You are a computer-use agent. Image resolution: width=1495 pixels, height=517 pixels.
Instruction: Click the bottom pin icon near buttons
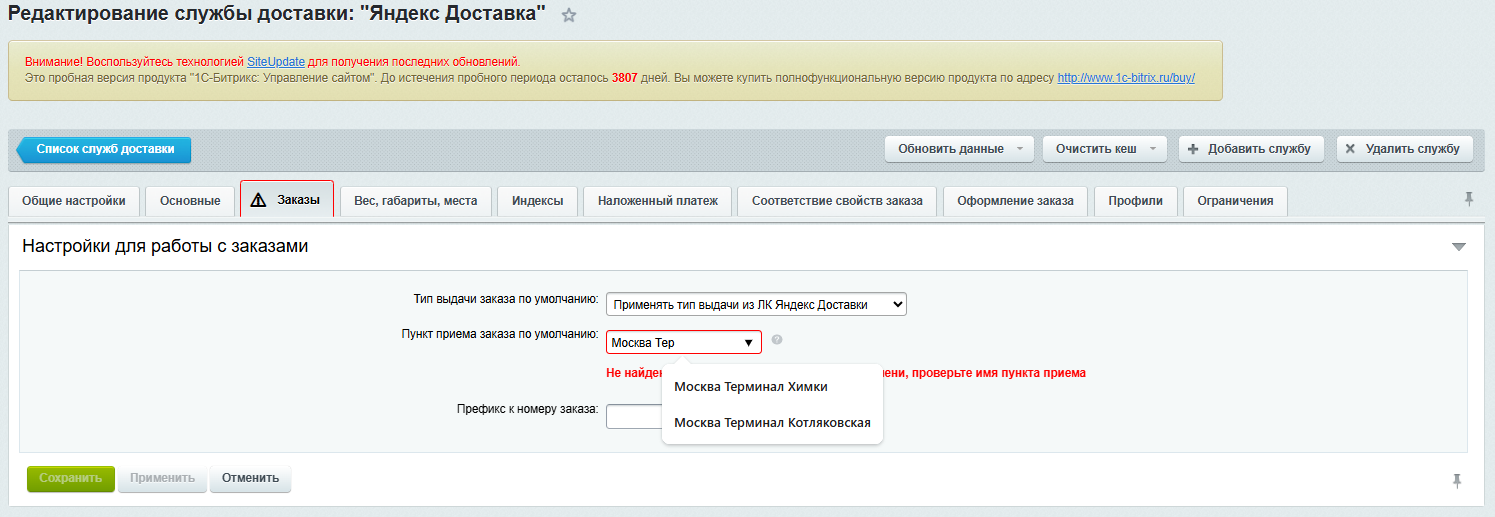tap(1458, 480)
